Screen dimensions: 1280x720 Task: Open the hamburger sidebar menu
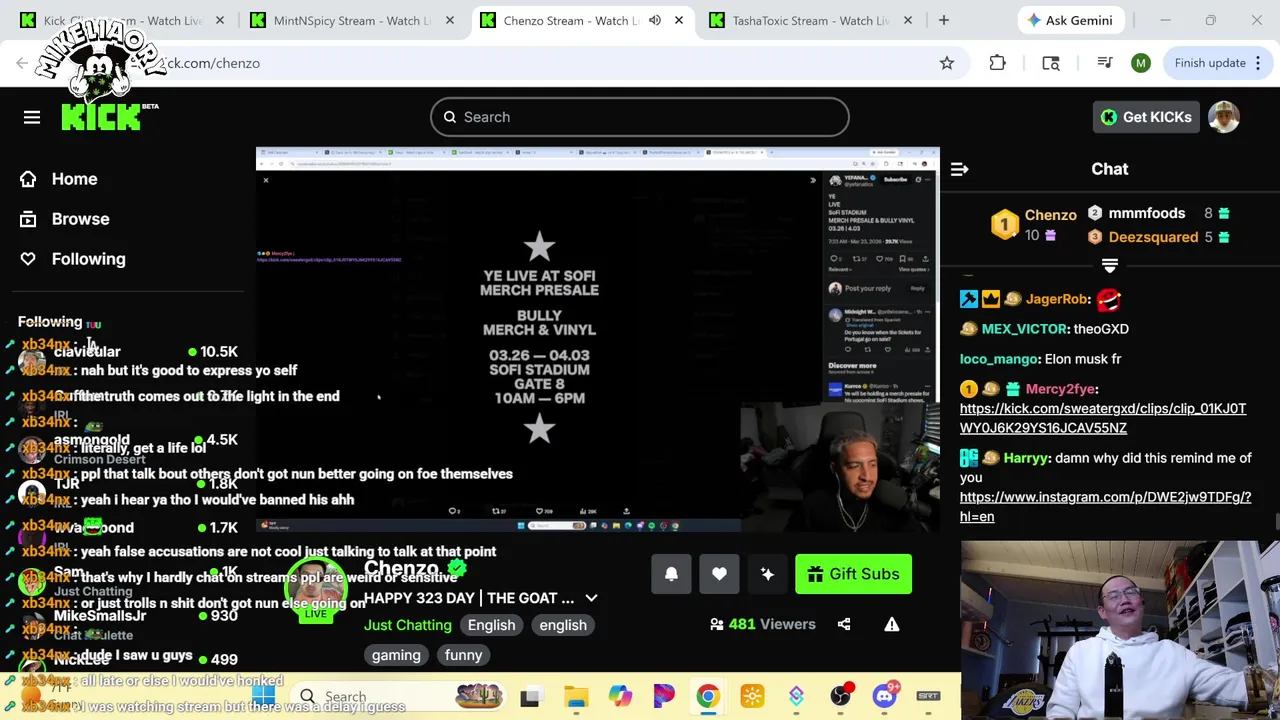[x=32, y=117]
